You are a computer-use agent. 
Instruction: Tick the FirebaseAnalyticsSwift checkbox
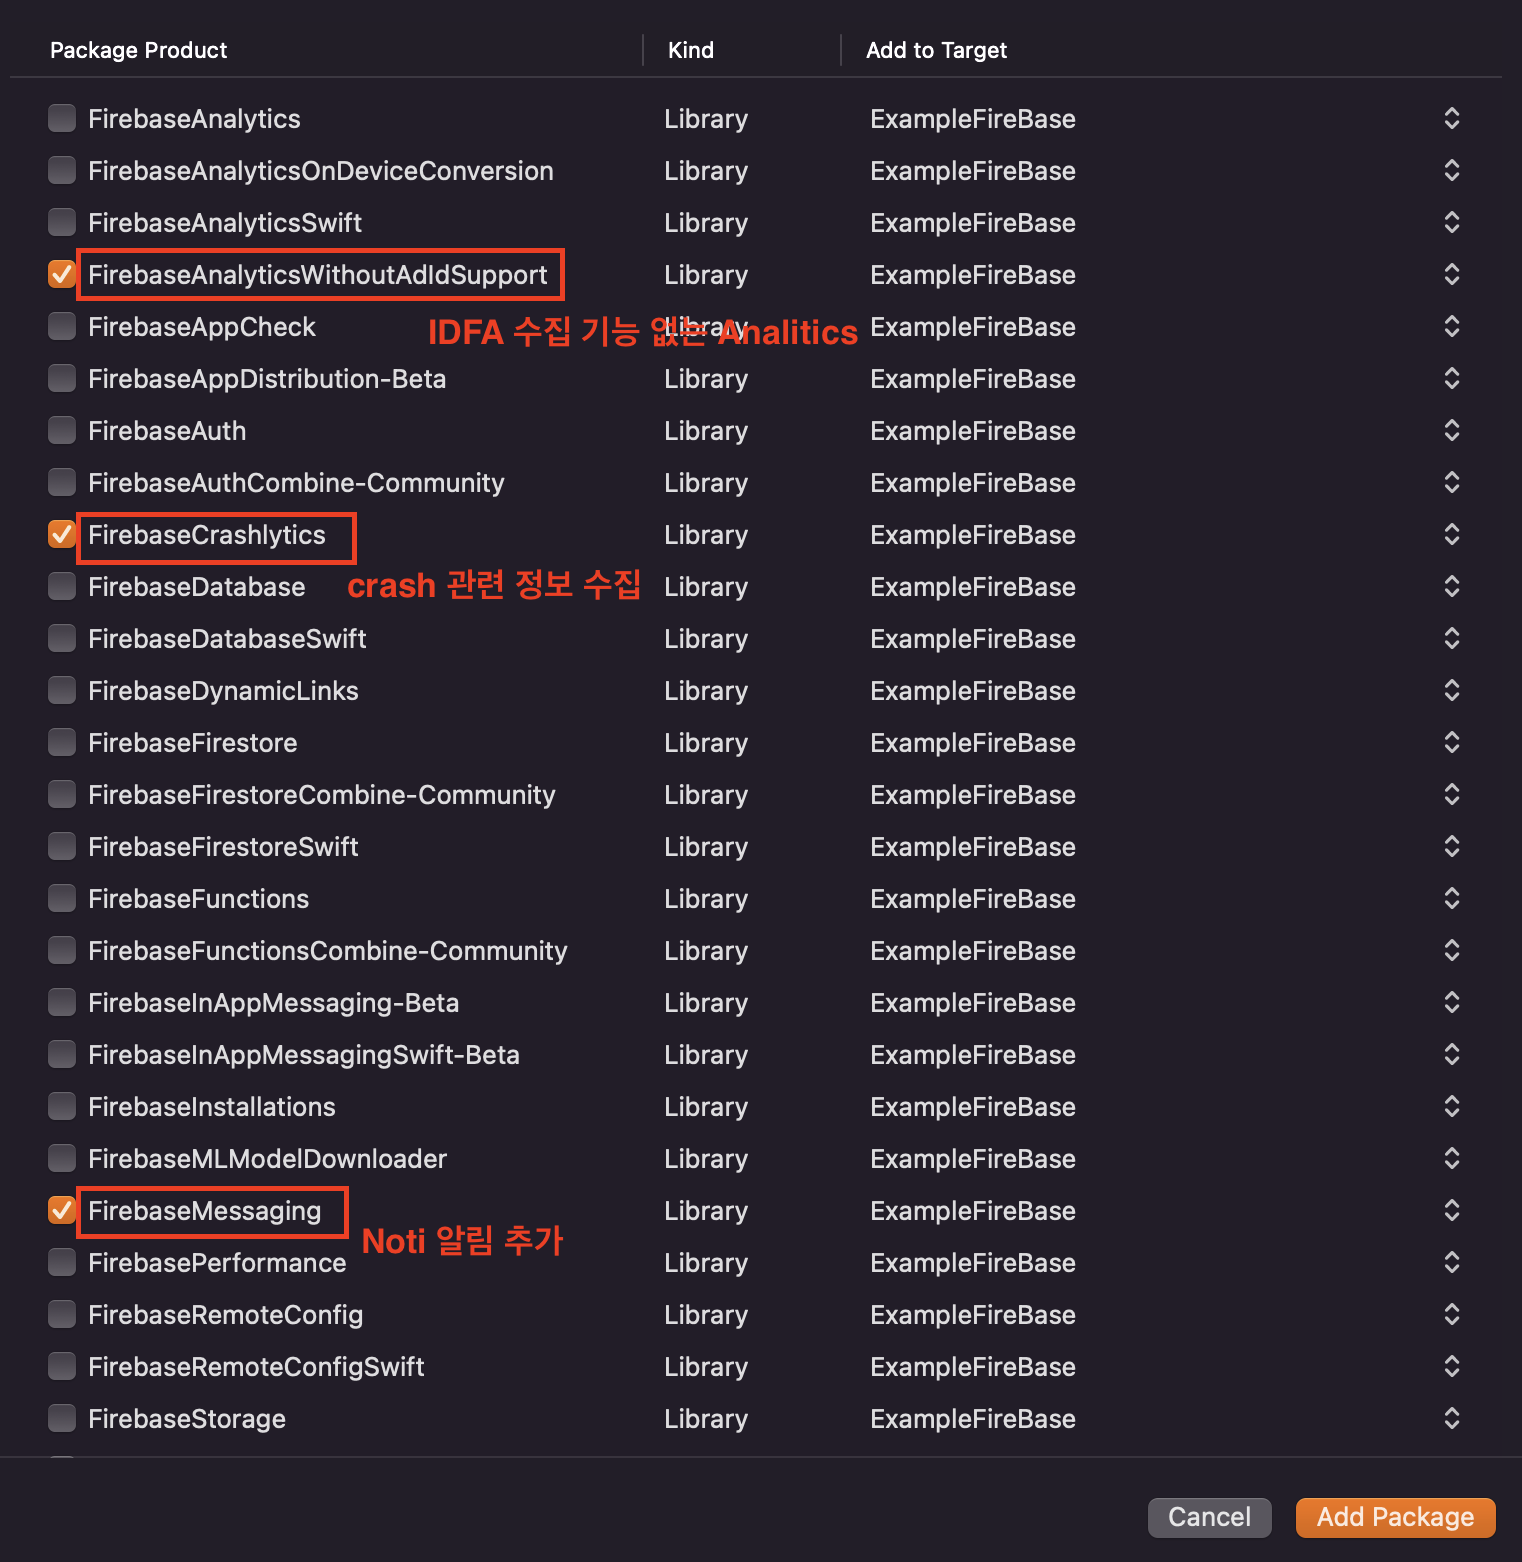62,222
